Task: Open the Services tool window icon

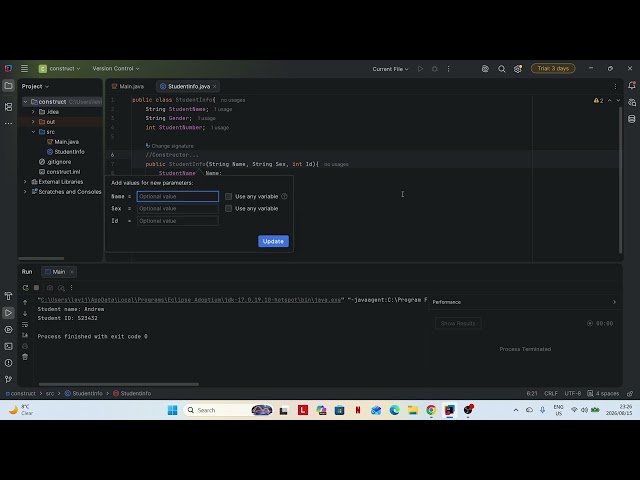Action: [8, 329]
